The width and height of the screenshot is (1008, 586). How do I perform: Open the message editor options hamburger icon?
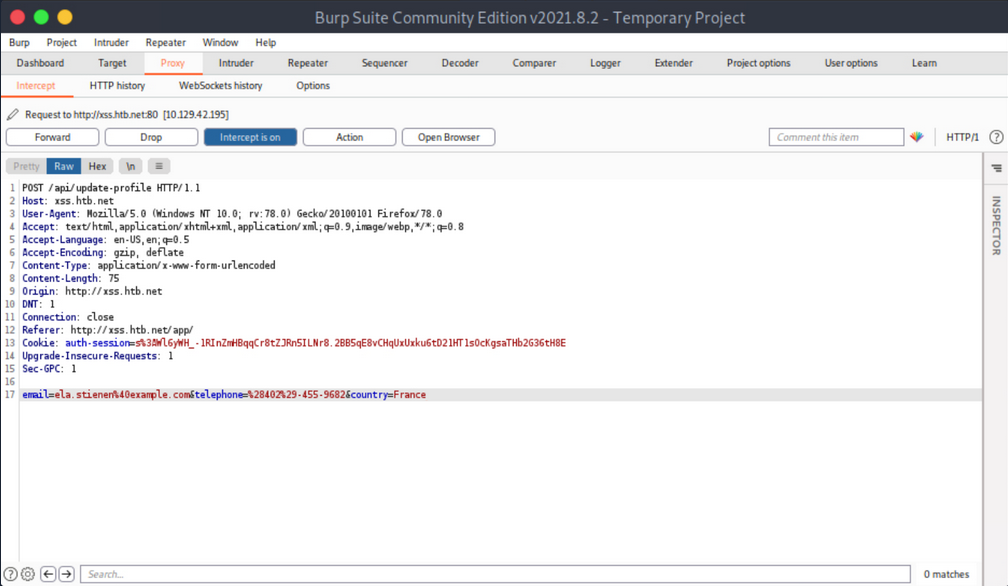pyautogui.click(x=158, y=165)
